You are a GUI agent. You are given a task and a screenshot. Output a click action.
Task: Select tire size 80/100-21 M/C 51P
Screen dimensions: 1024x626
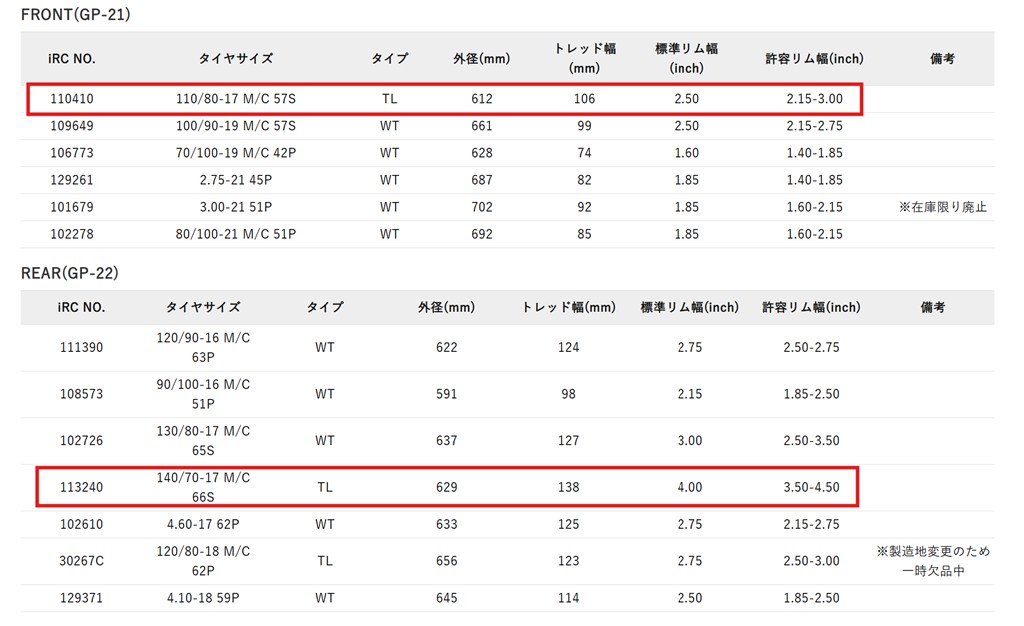pos(236,234)
